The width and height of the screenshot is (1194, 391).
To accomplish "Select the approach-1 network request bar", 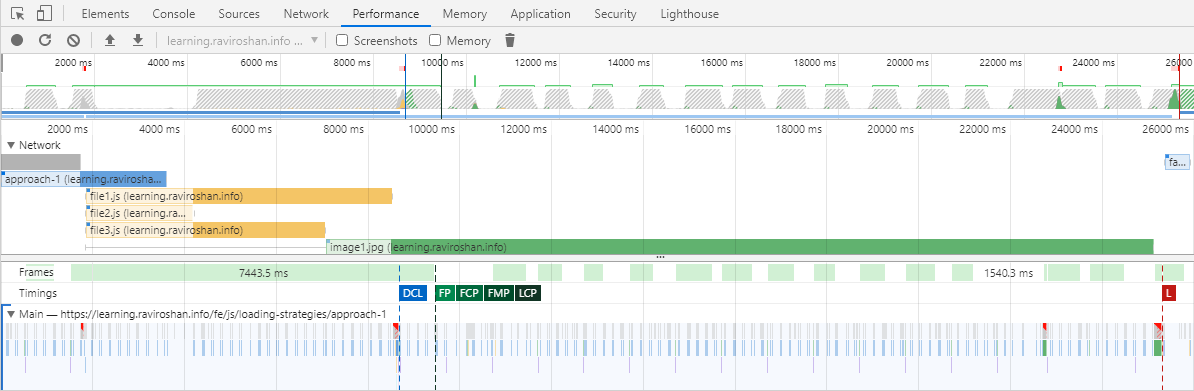I will pos(84,179).
